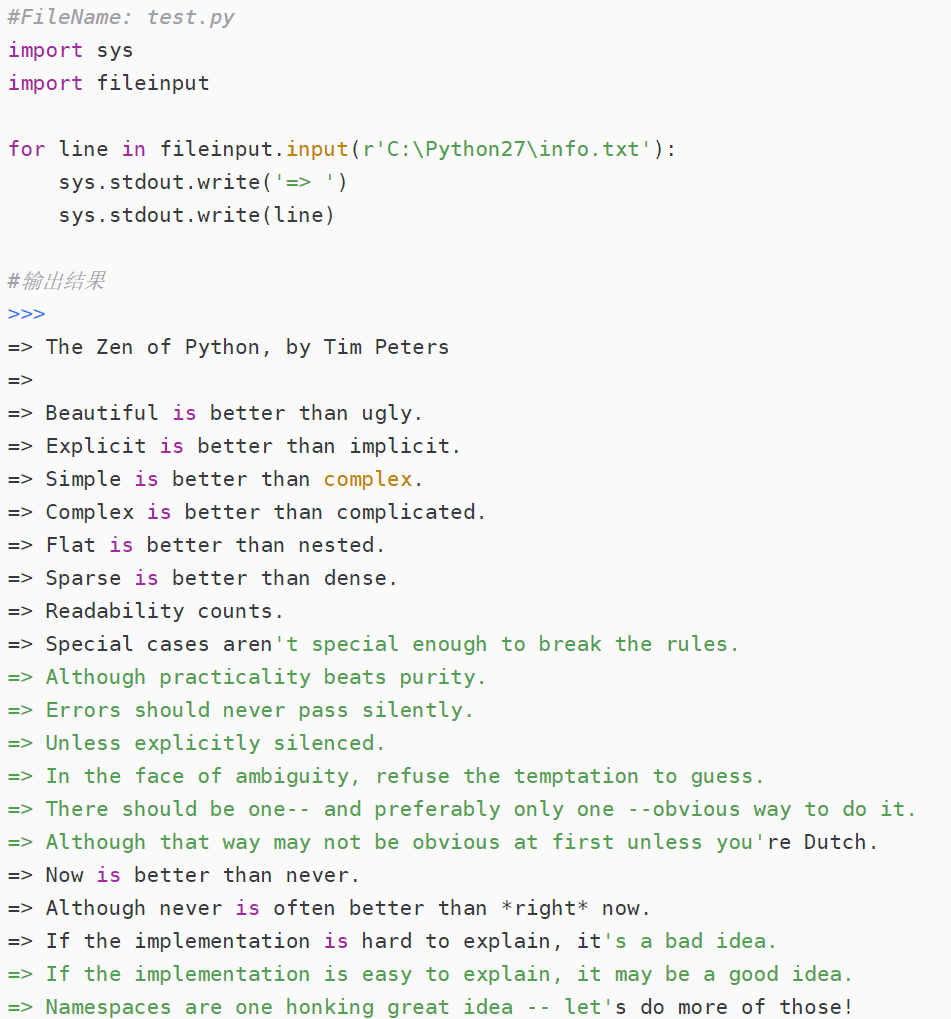Click the 'Explicit is better than implicit.' line
951x1019 pixels.
pyautogui.click(x=253, y=446)
